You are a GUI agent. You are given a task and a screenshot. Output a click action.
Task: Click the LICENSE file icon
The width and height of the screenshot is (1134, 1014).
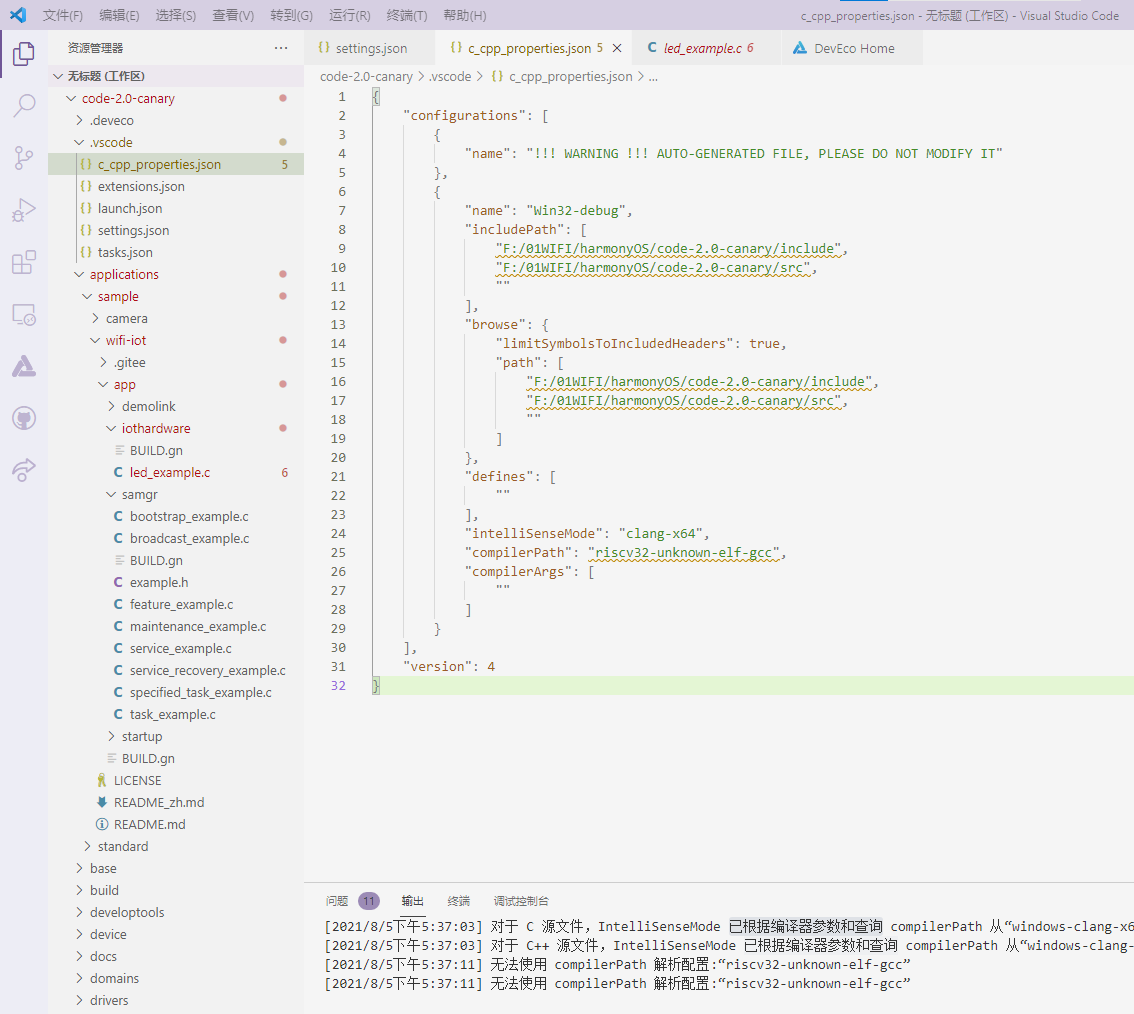click(x=102, y=780)
